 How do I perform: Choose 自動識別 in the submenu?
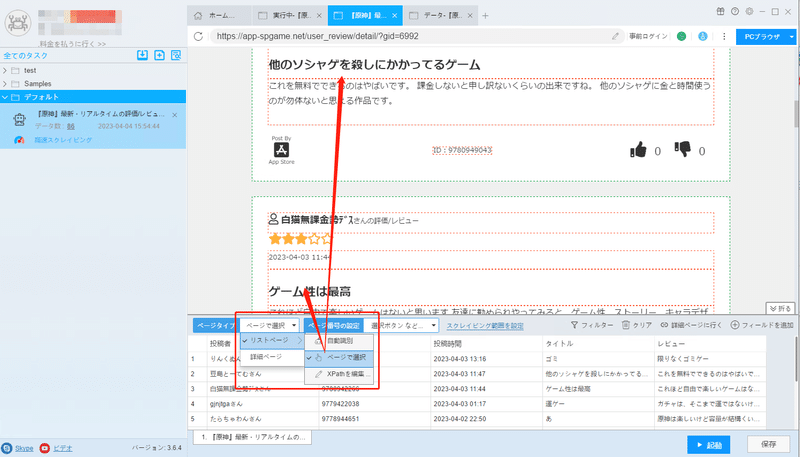pos(339,341)
